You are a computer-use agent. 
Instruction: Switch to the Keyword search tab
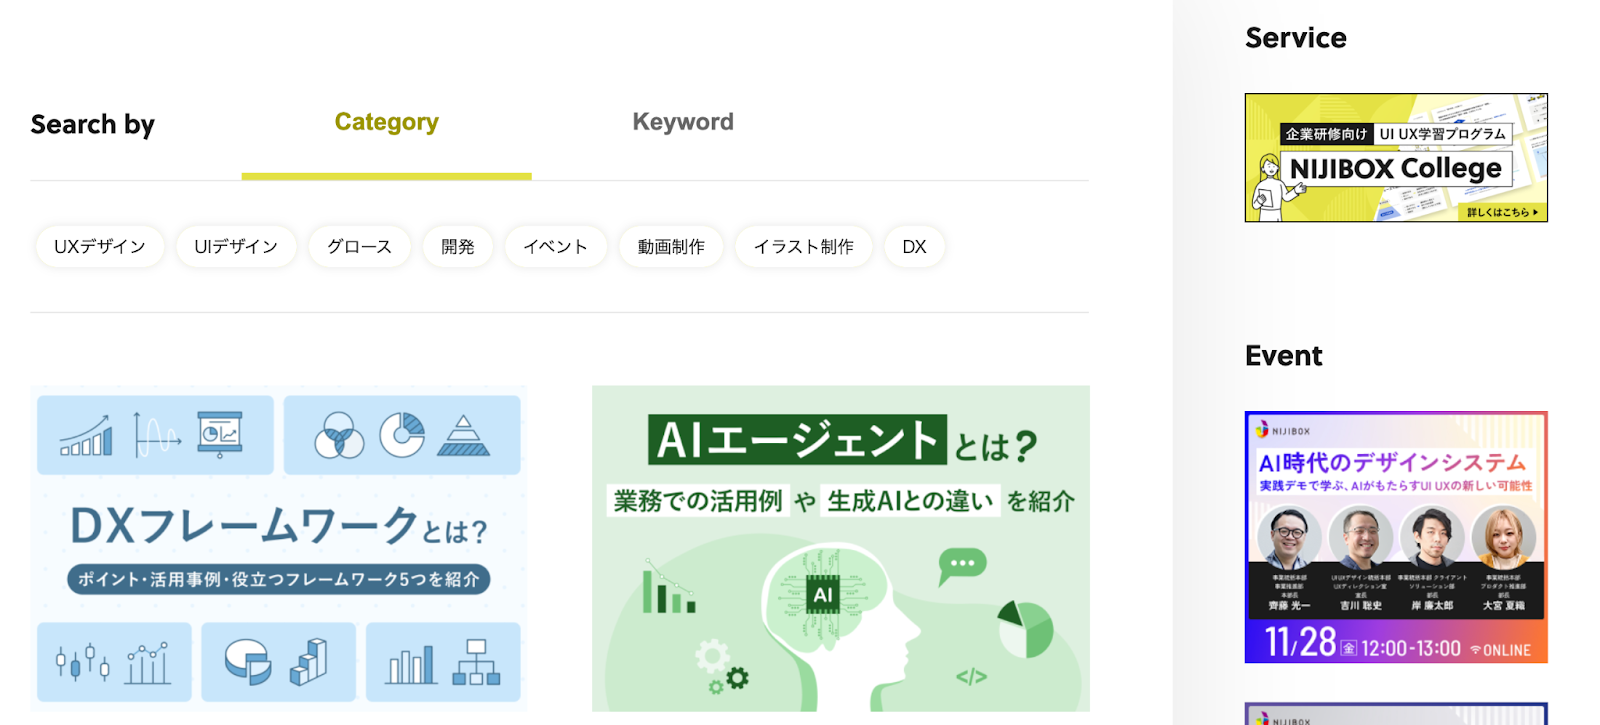(682, 123)
